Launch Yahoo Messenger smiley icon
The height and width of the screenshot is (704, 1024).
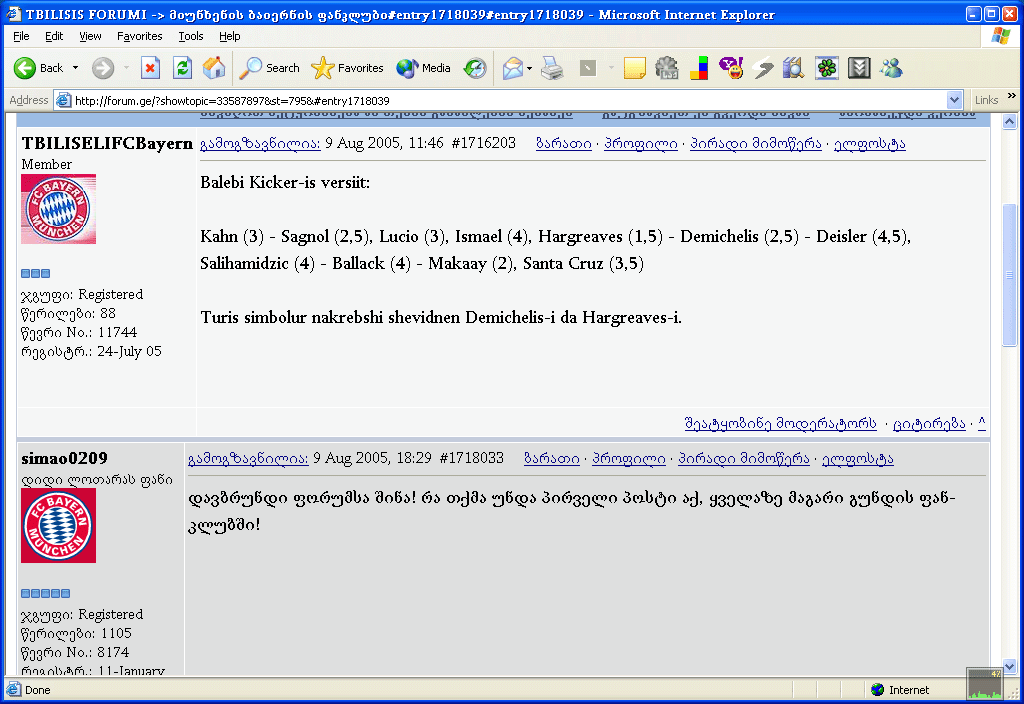coord(731,68)
